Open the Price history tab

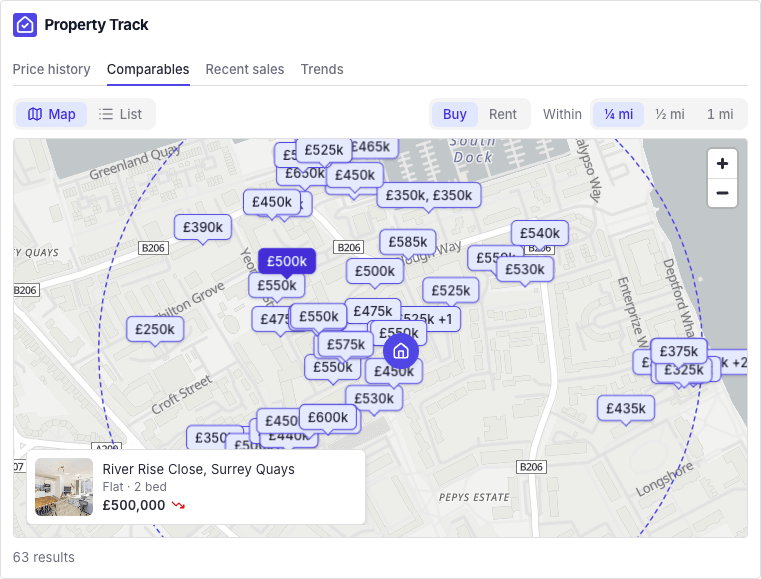pyautogui.click(x=51, y=69)
